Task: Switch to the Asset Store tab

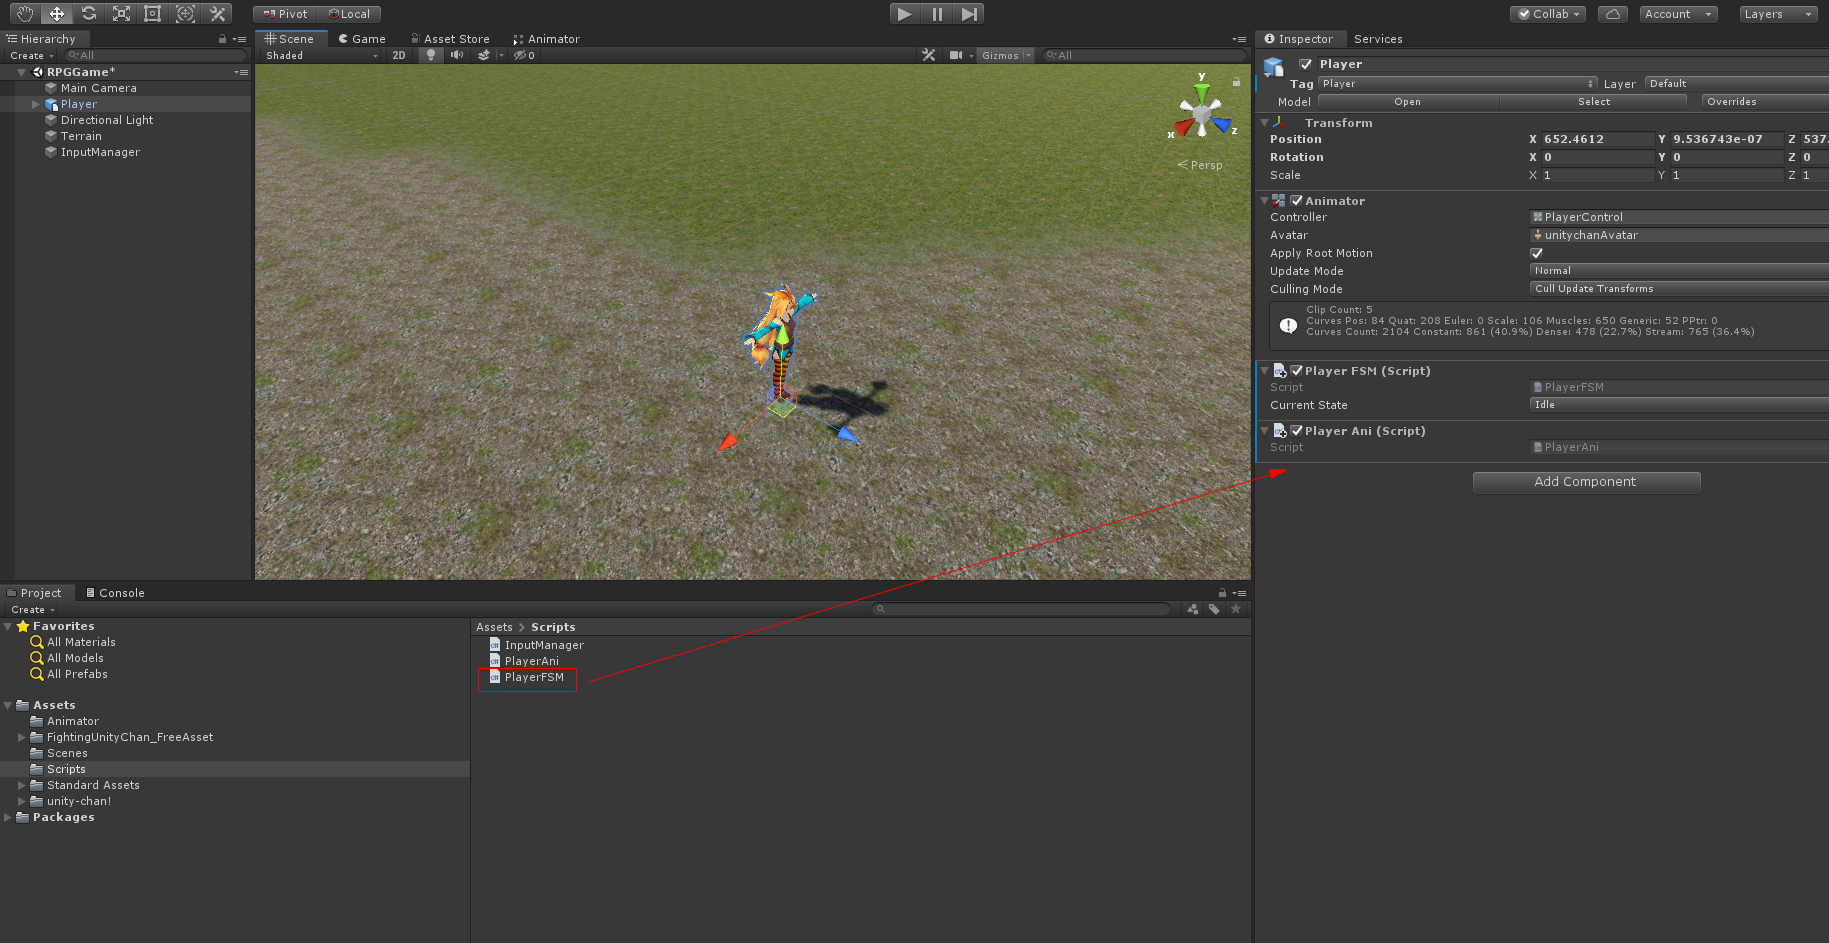Action: (x=450, y=39)
